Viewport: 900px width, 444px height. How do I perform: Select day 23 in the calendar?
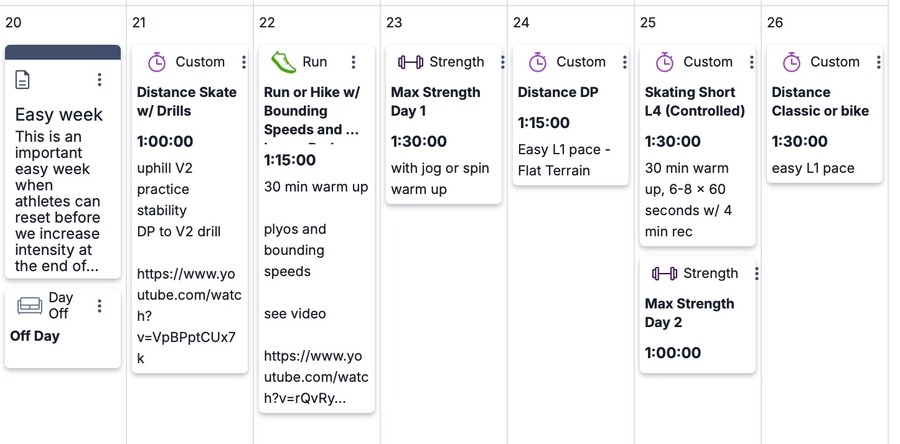click(x=394, y=22)
